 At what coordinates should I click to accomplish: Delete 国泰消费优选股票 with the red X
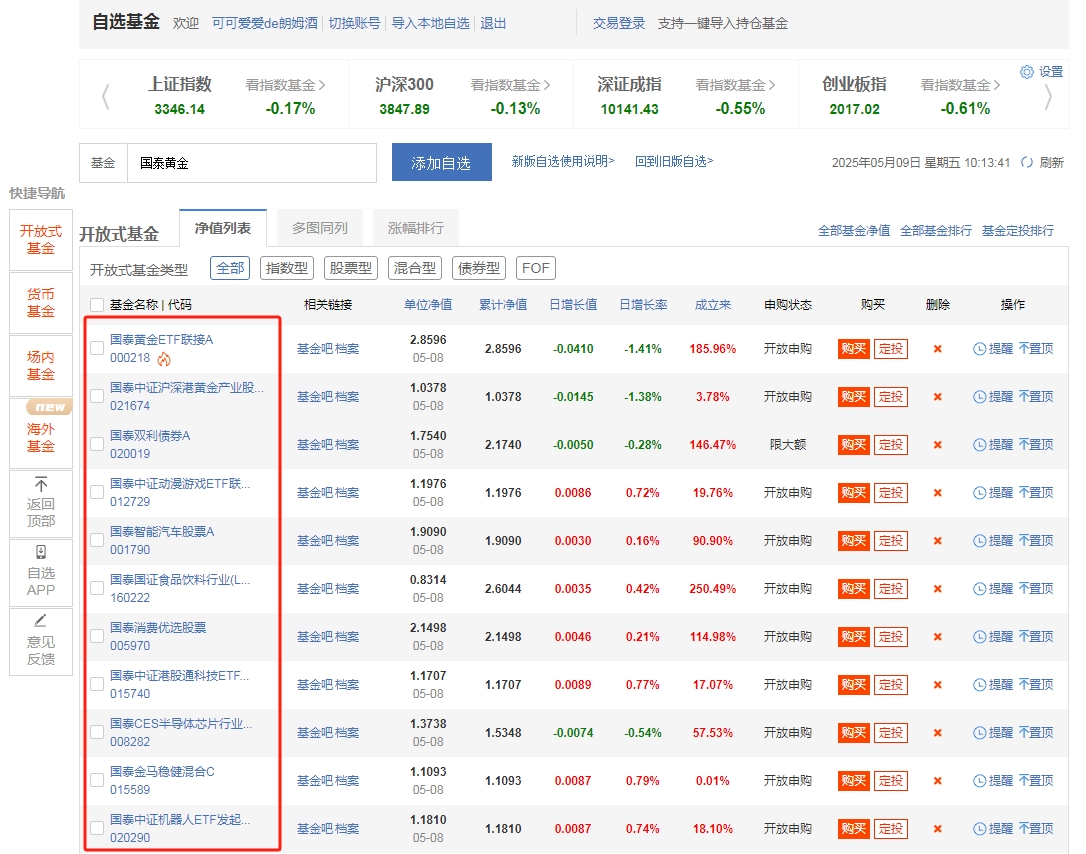(937, 637)
